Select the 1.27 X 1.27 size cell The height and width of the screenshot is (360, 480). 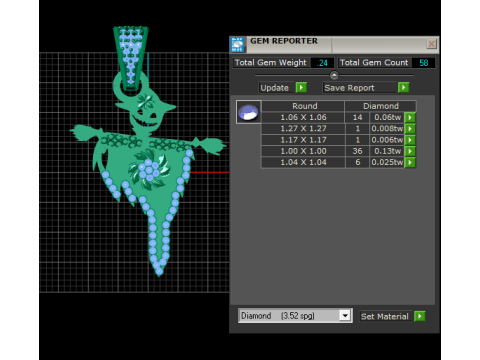pyautogui.click(x=303, y=129)
